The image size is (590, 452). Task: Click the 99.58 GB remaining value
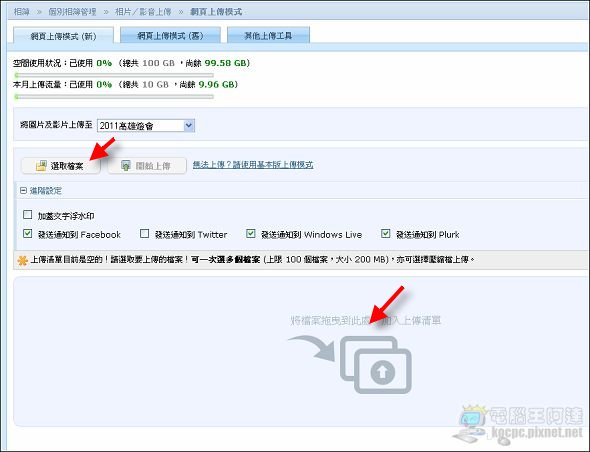pos(225,63)
